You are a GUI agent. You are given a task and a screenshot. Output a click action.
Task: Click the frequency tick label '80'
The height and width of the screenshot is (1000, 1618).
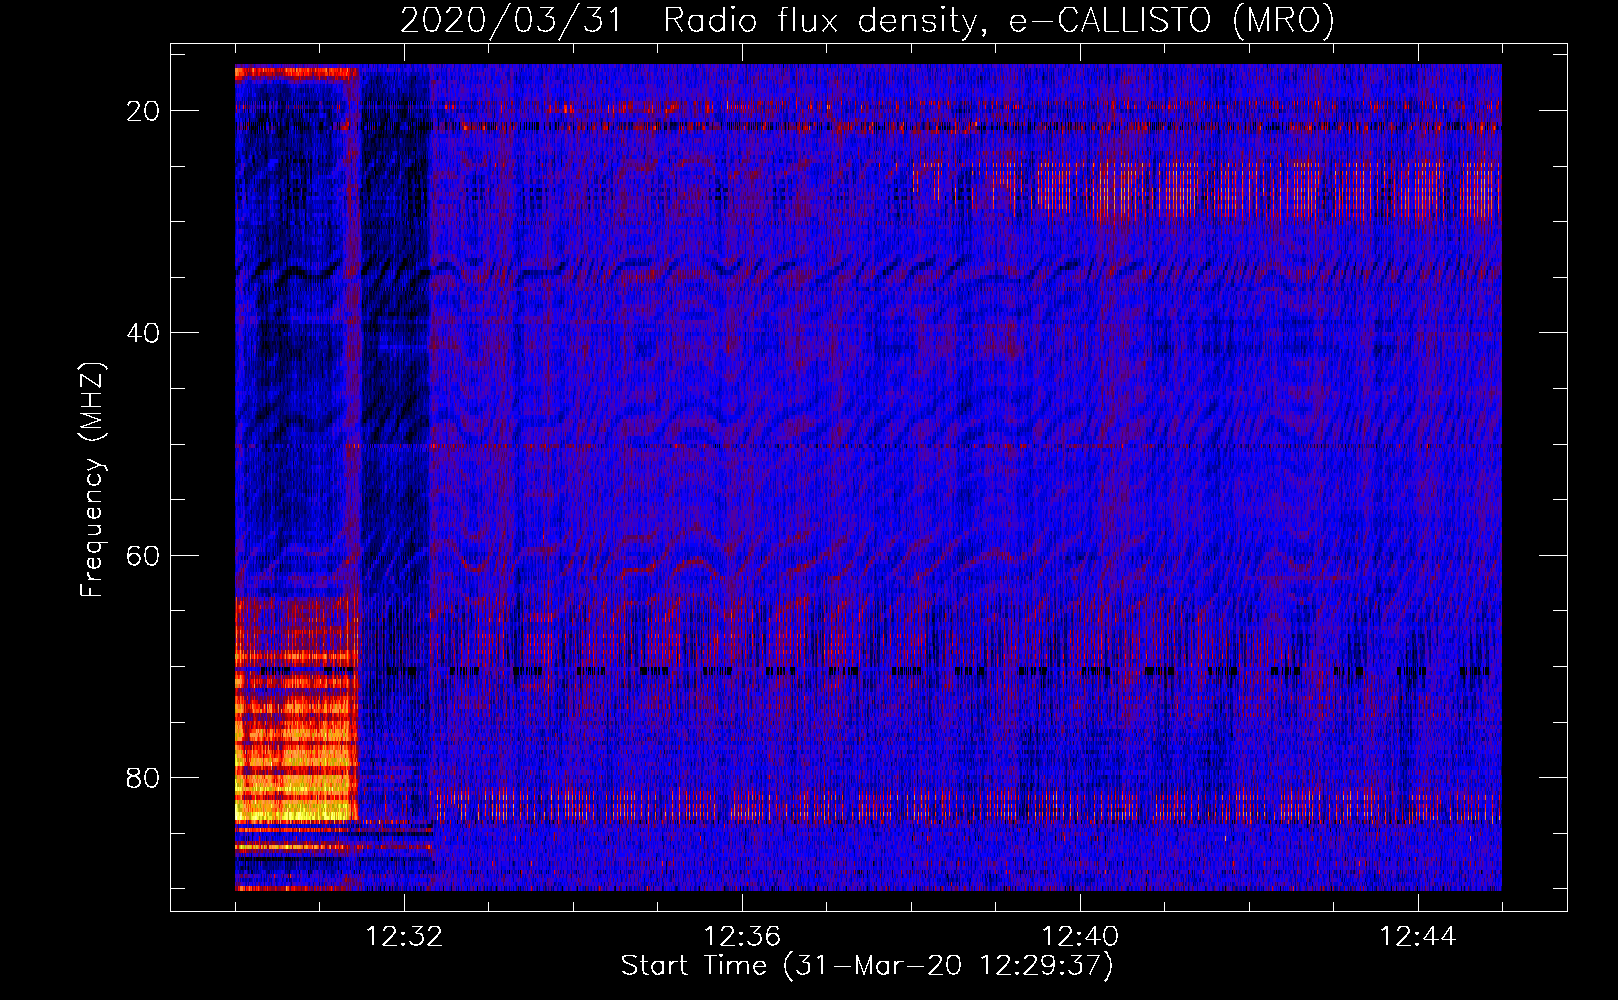pyautogui.click(x=144, y=777)
